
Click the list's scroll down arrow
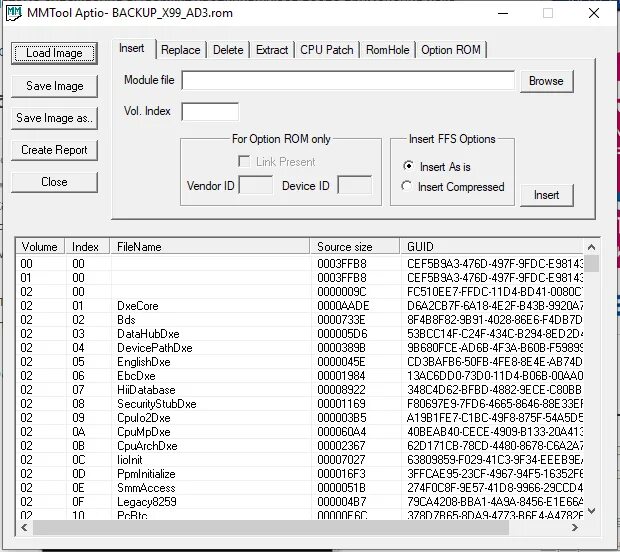click(x=592, y=511)
